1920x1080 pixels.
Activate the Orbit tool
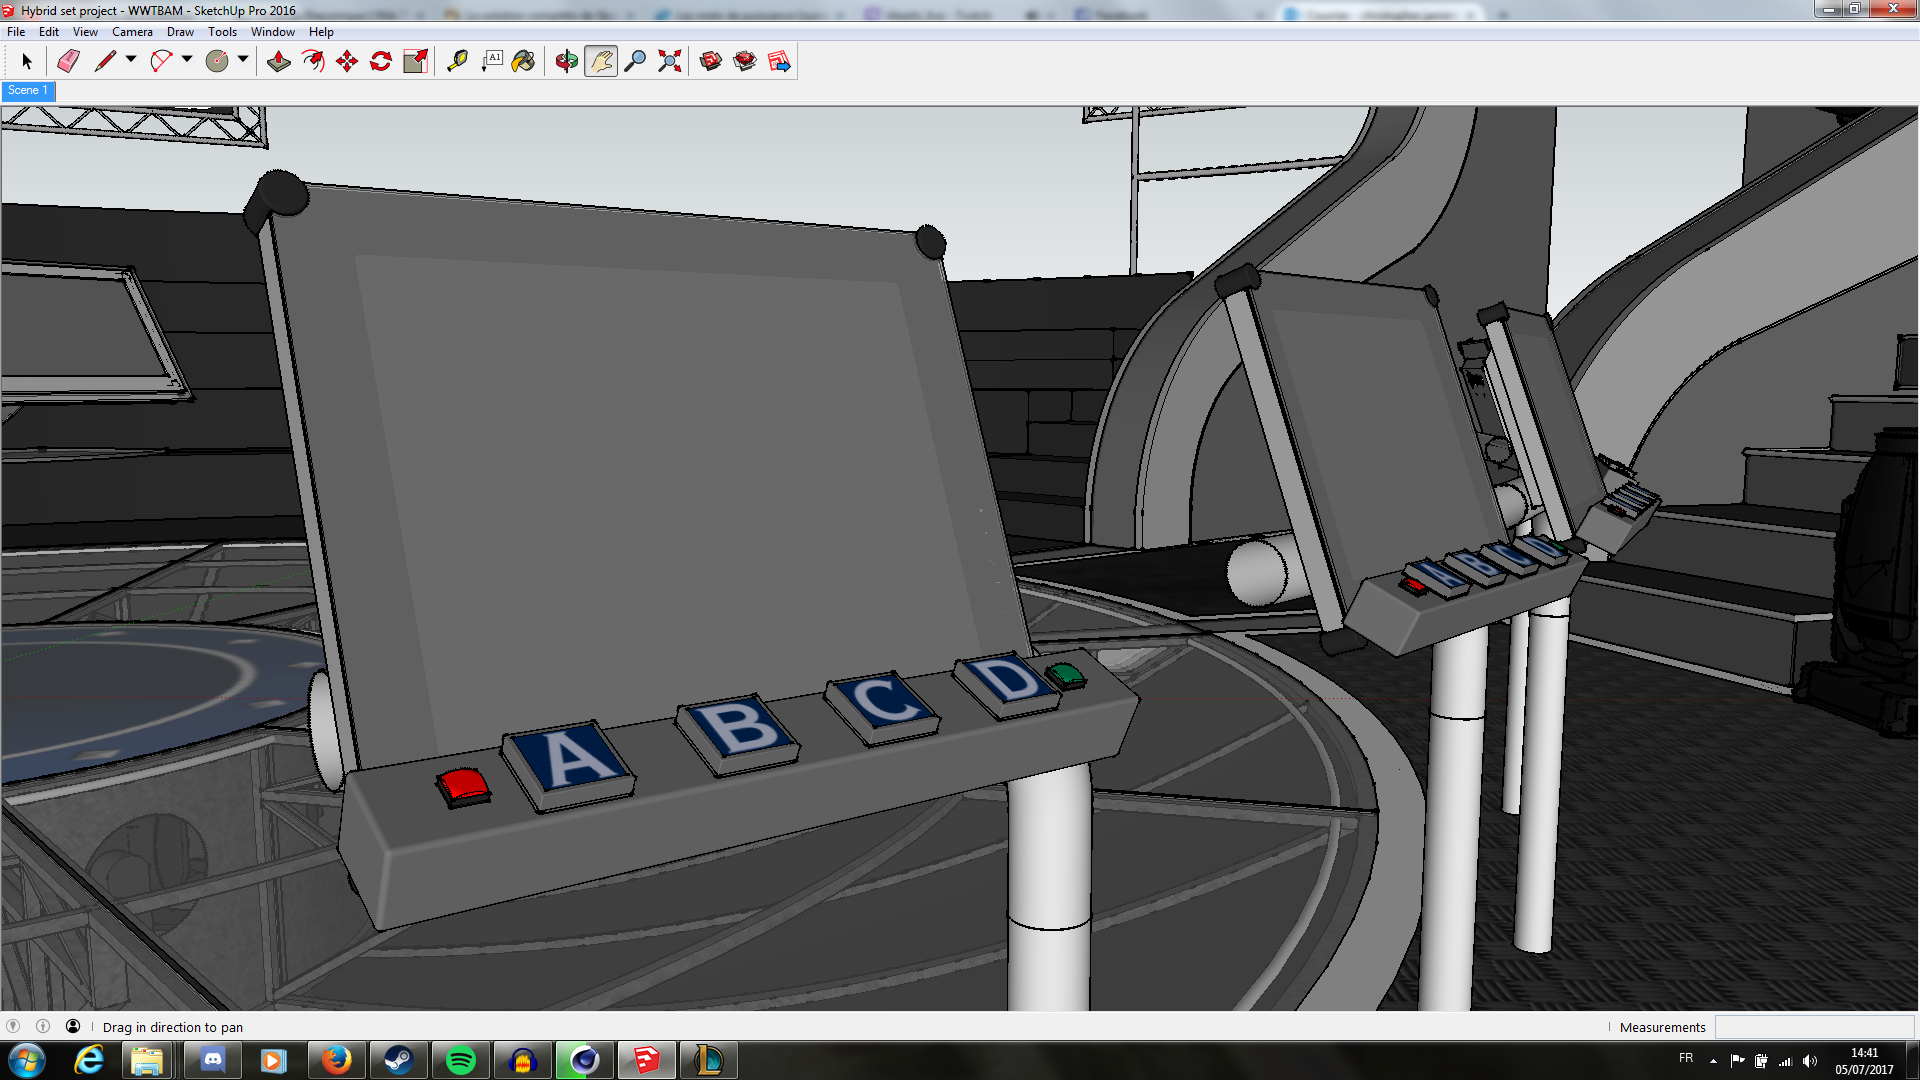coord(567,62)
